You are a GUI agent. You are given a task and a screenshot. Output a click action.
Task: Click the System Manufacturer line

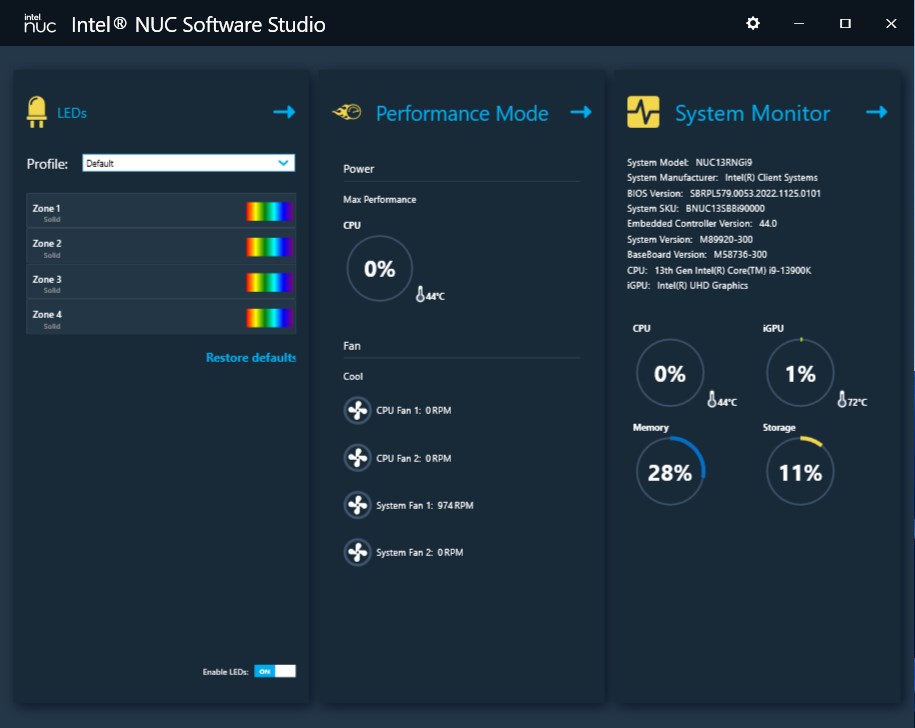coord(722,177)
